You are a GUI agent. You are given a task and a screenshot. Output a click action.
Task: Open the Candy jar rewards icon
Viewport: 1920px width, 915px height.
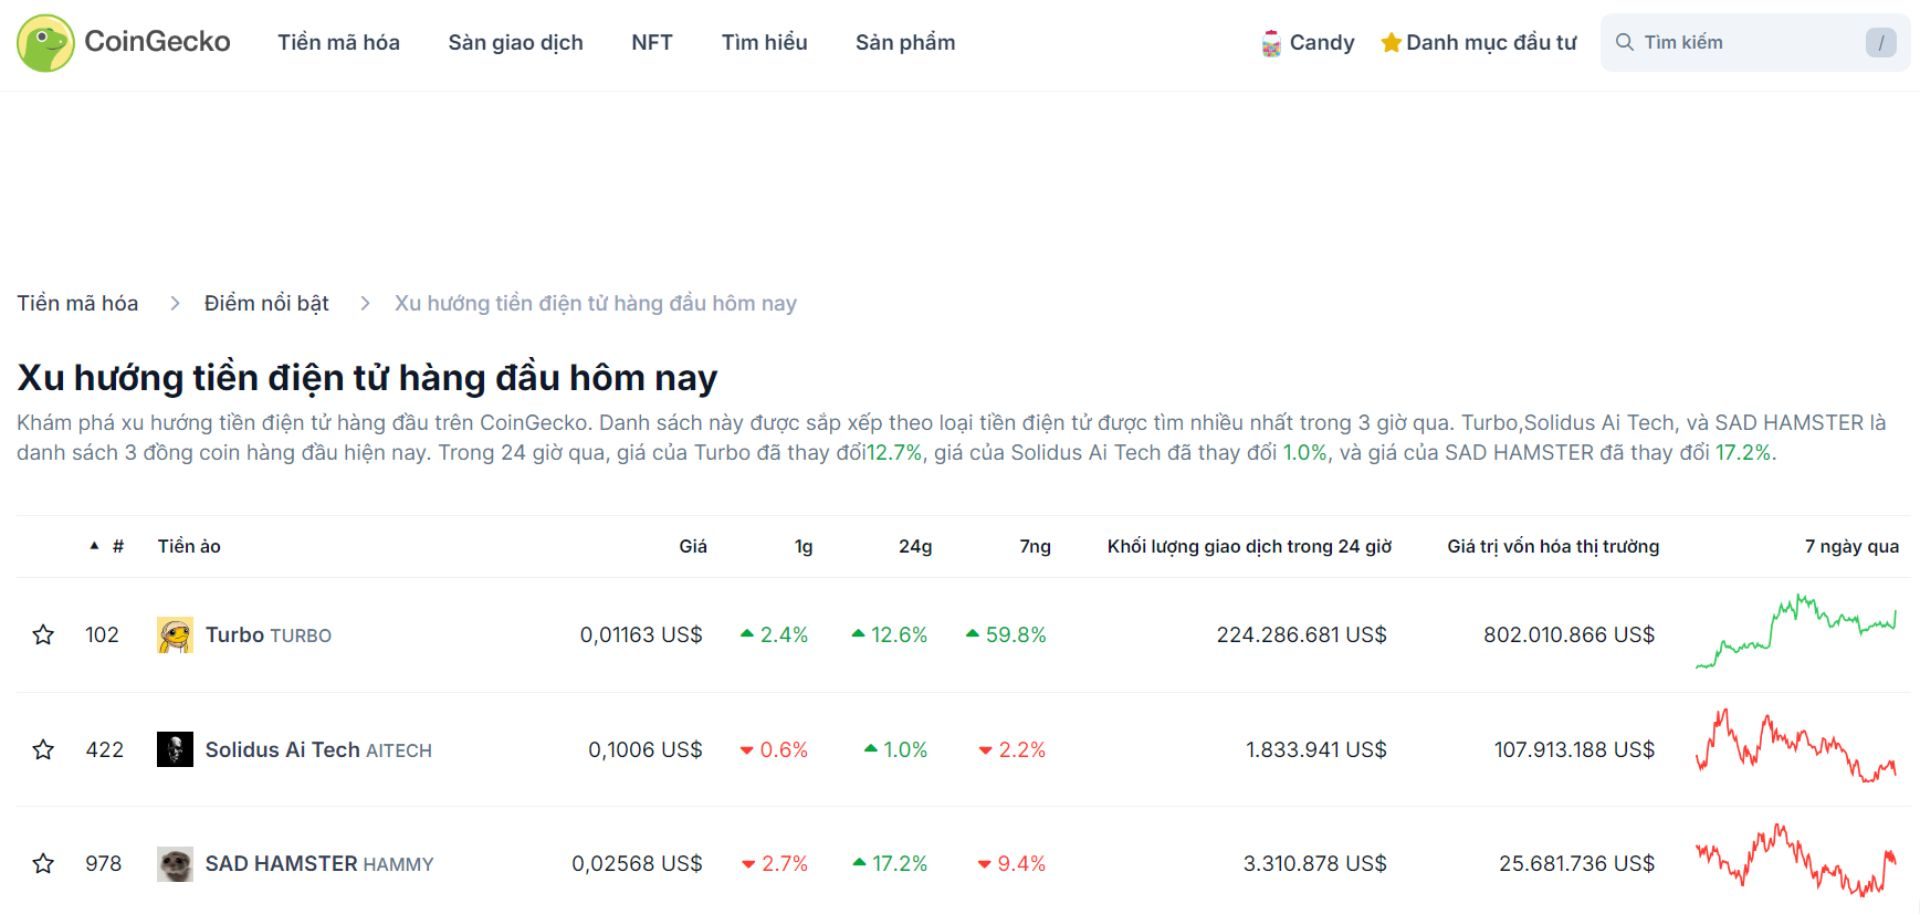pos(1271,43)
